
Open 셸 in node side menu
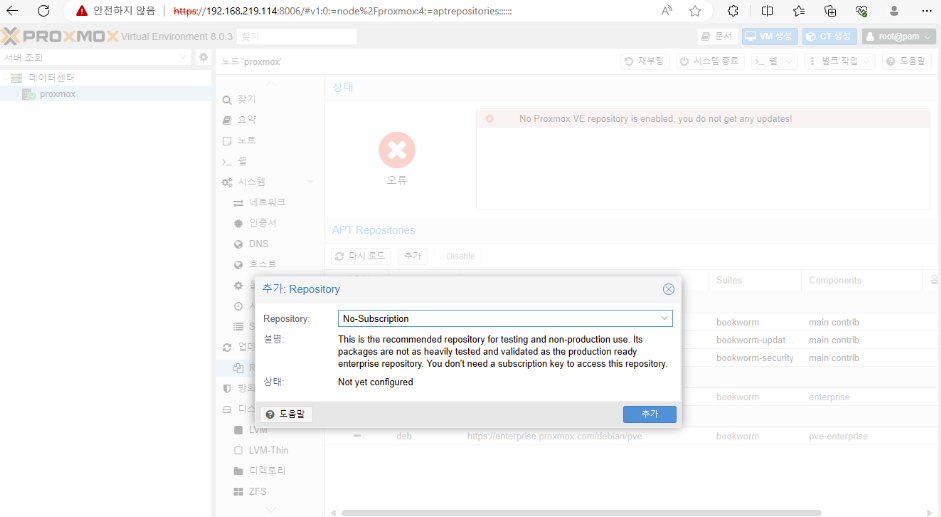click(x=242, y=162)
